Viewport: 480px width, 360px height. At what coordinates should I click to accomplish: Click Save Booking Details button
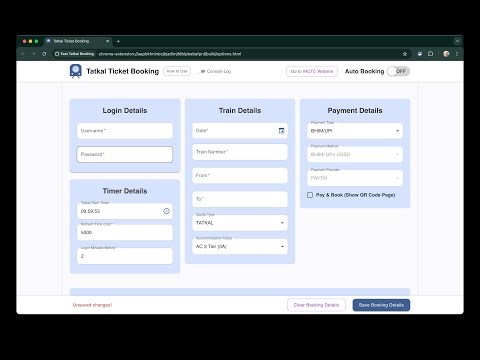coord(381,305)
